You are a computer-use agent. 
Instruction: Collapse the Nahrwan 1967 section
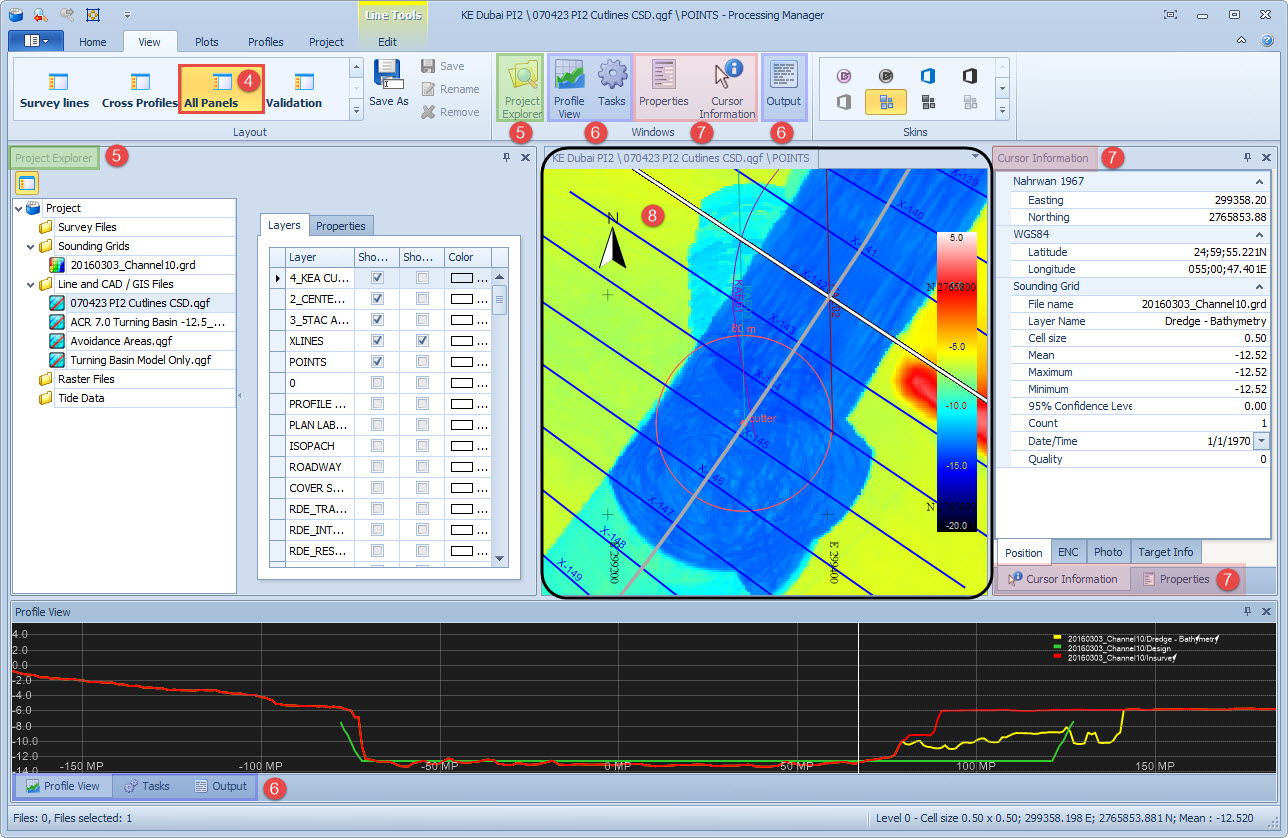pos(1259,182)
